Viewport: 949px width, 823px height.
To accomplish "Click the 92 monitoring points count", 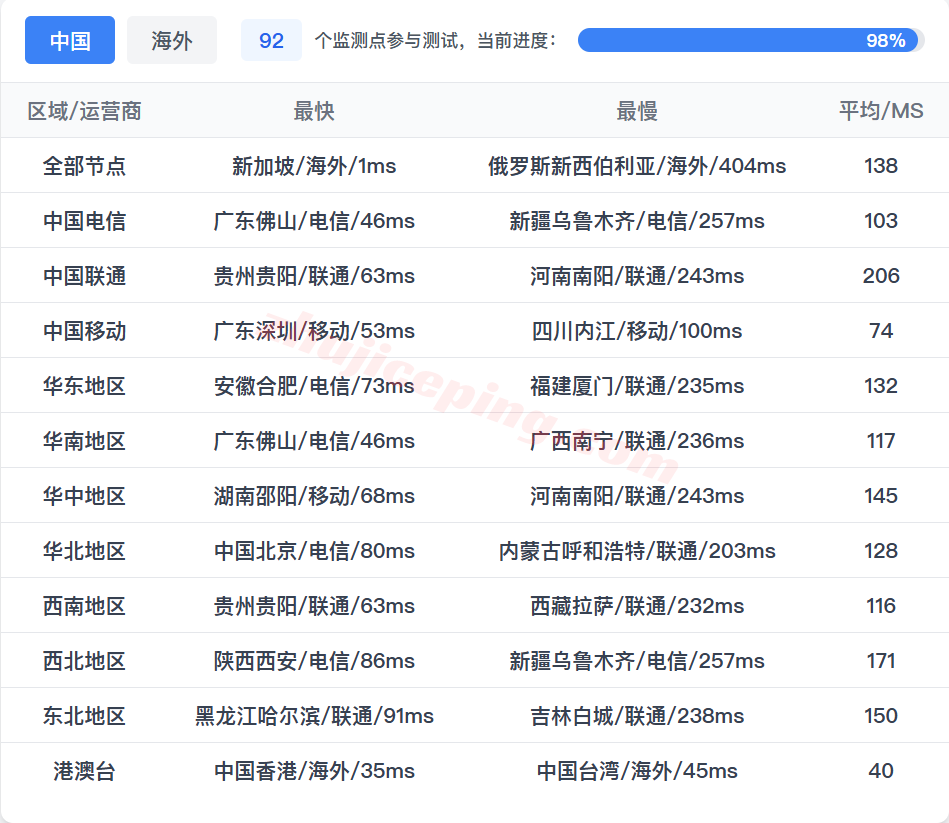I will (x=271, y=40).
